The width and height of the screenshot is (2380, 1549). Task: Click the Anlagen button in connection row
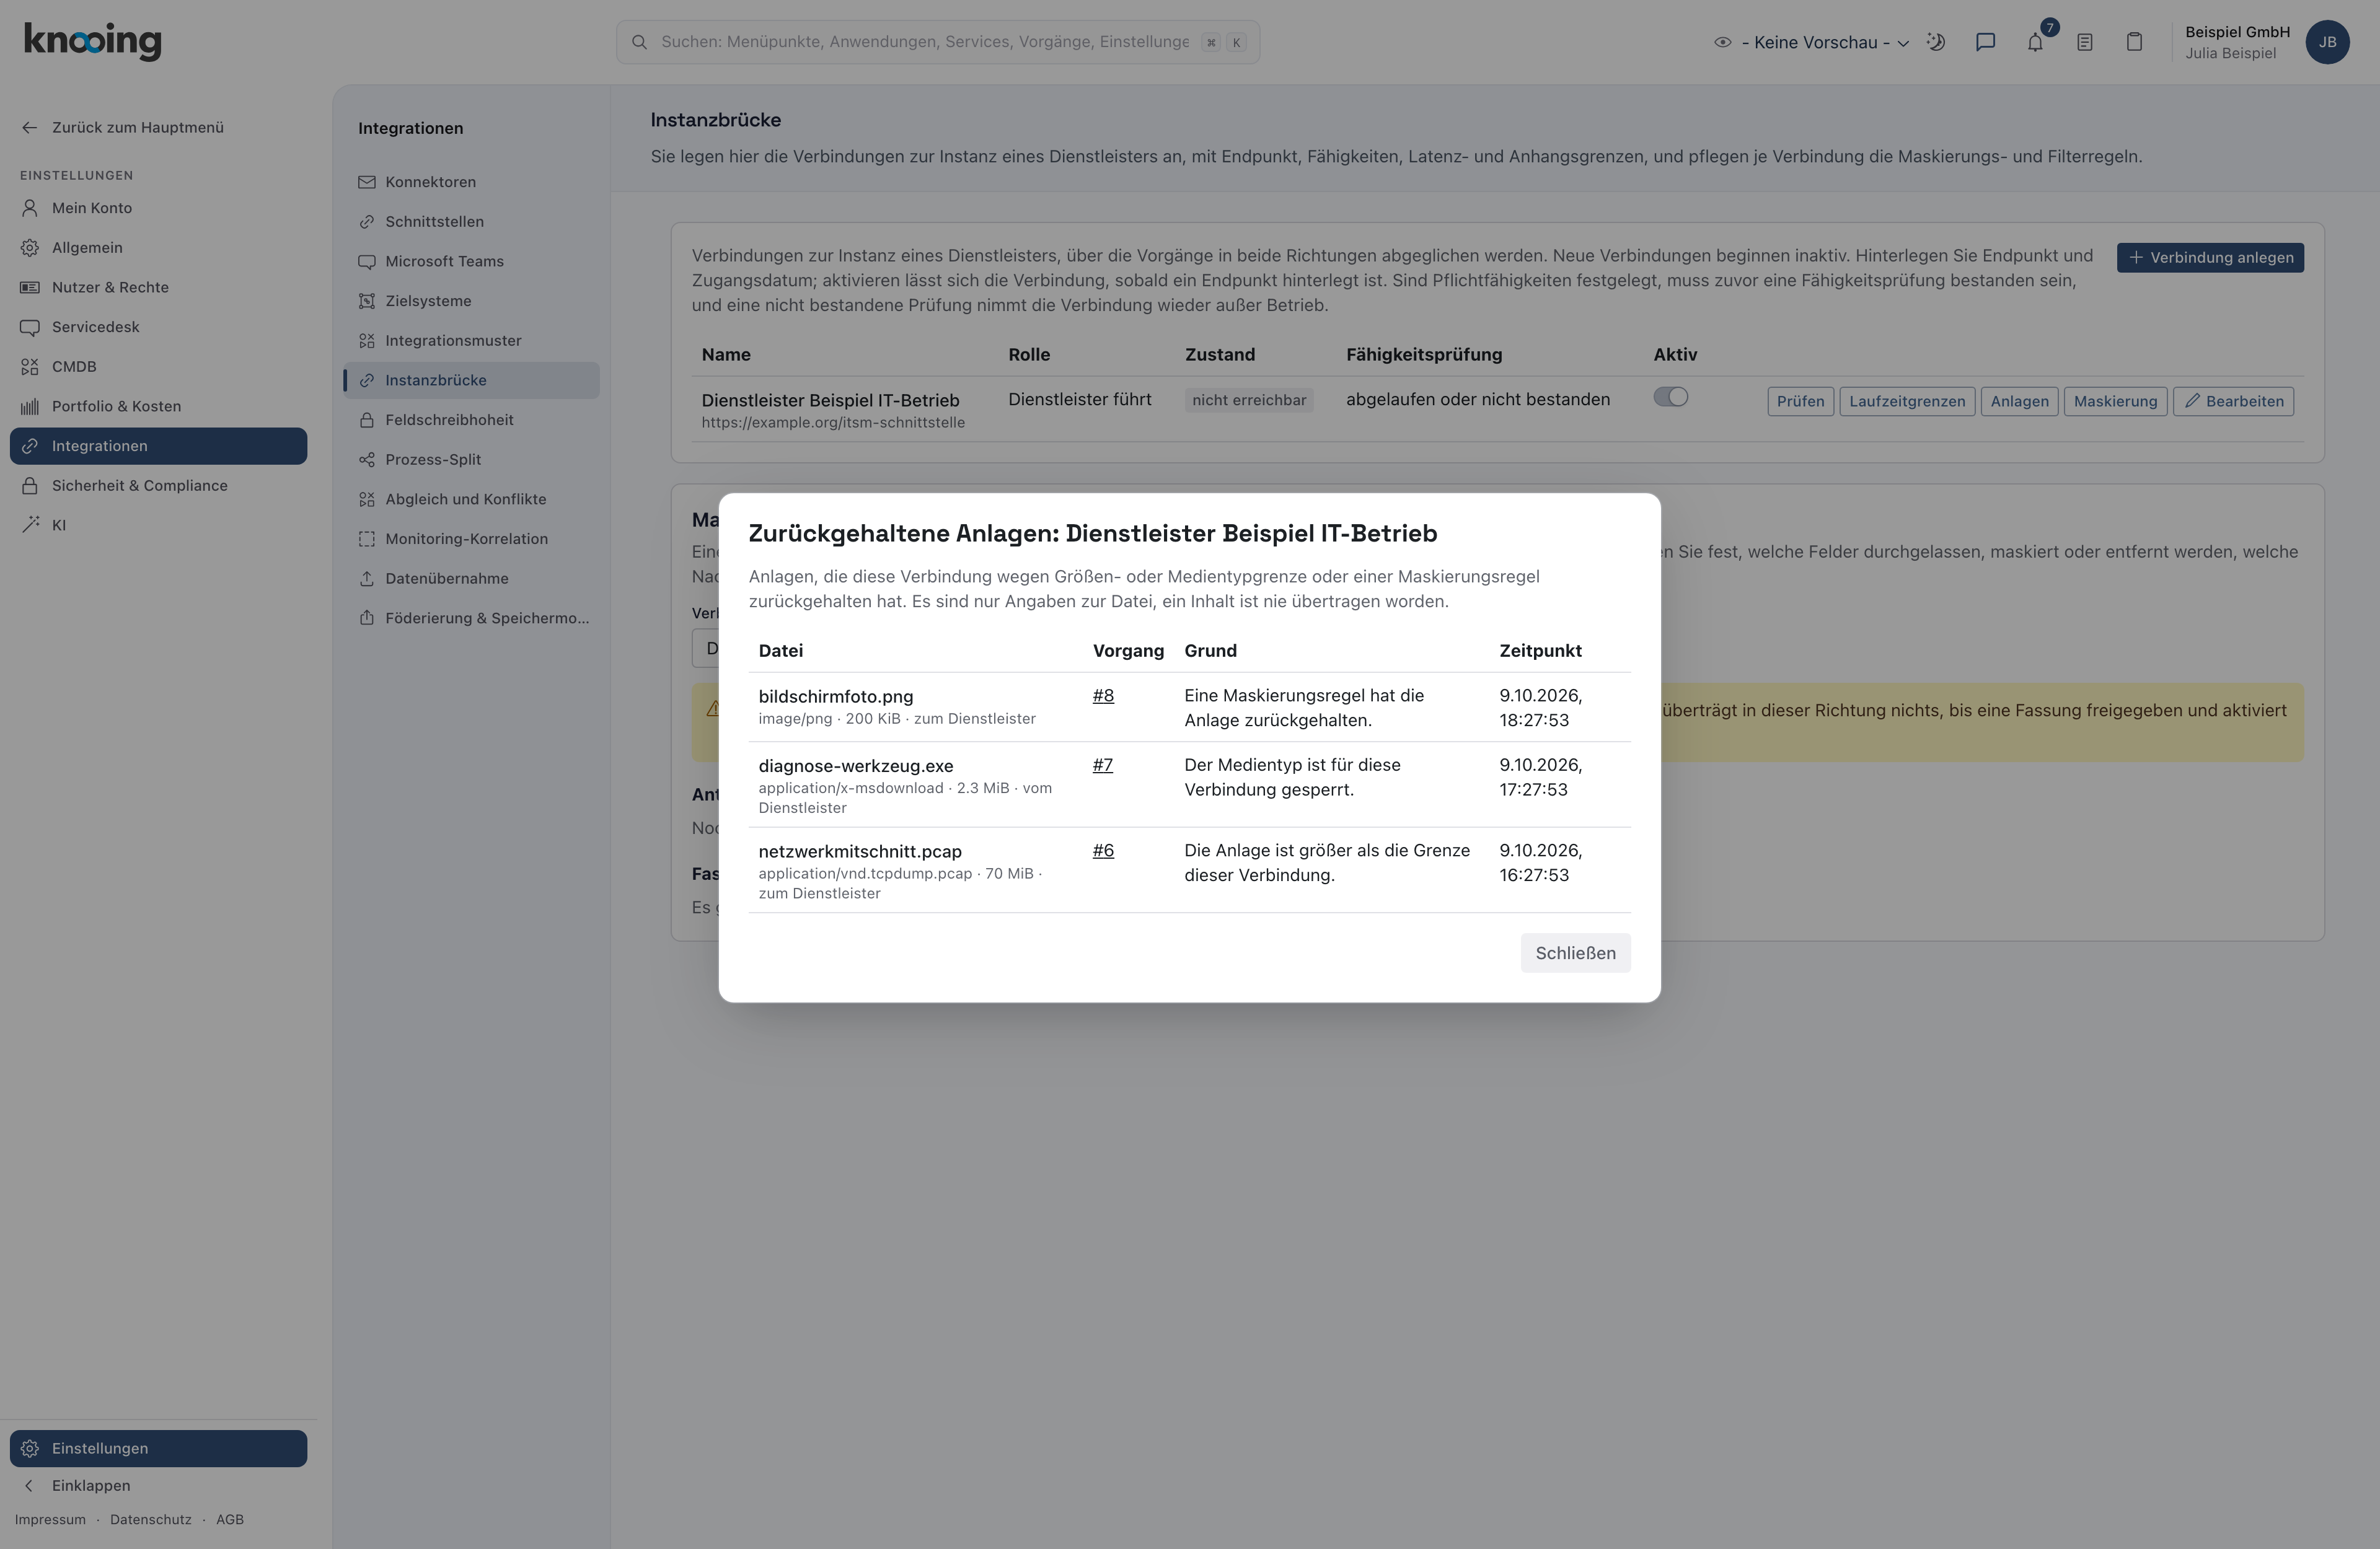coord(2019,401)
